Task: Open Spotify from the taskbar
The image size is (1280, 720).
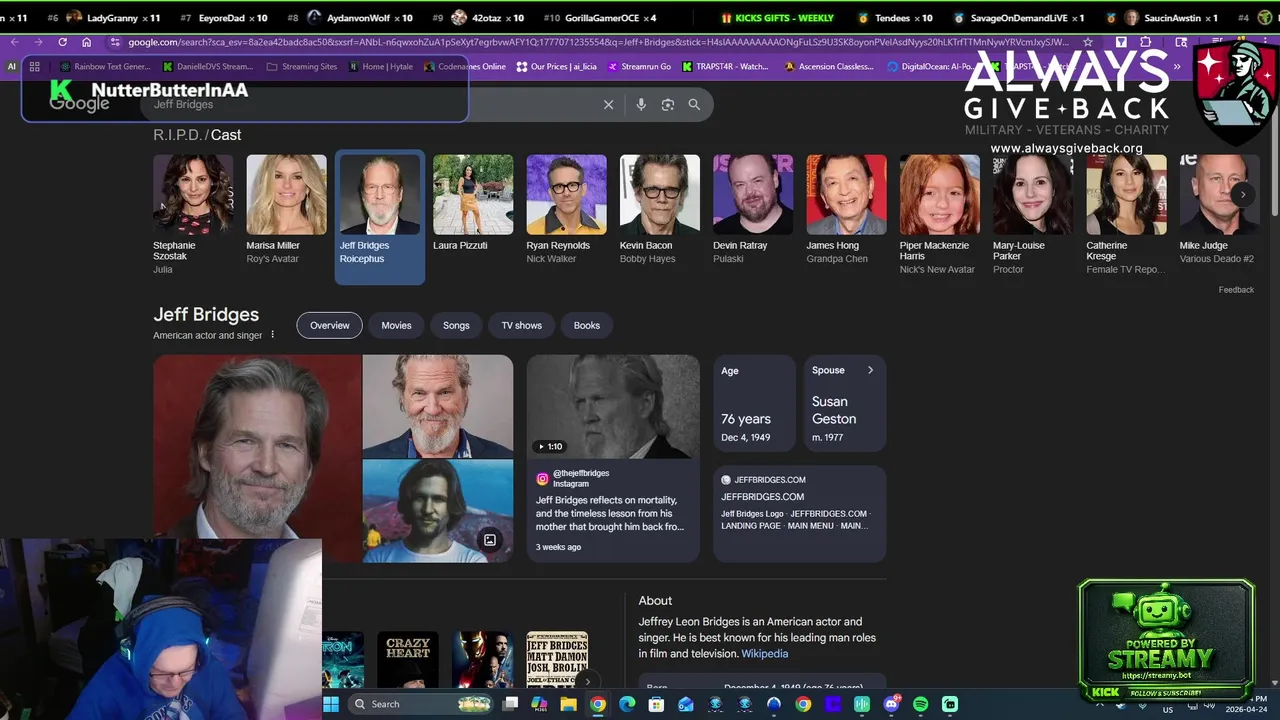Action: (x=920, y=704)
